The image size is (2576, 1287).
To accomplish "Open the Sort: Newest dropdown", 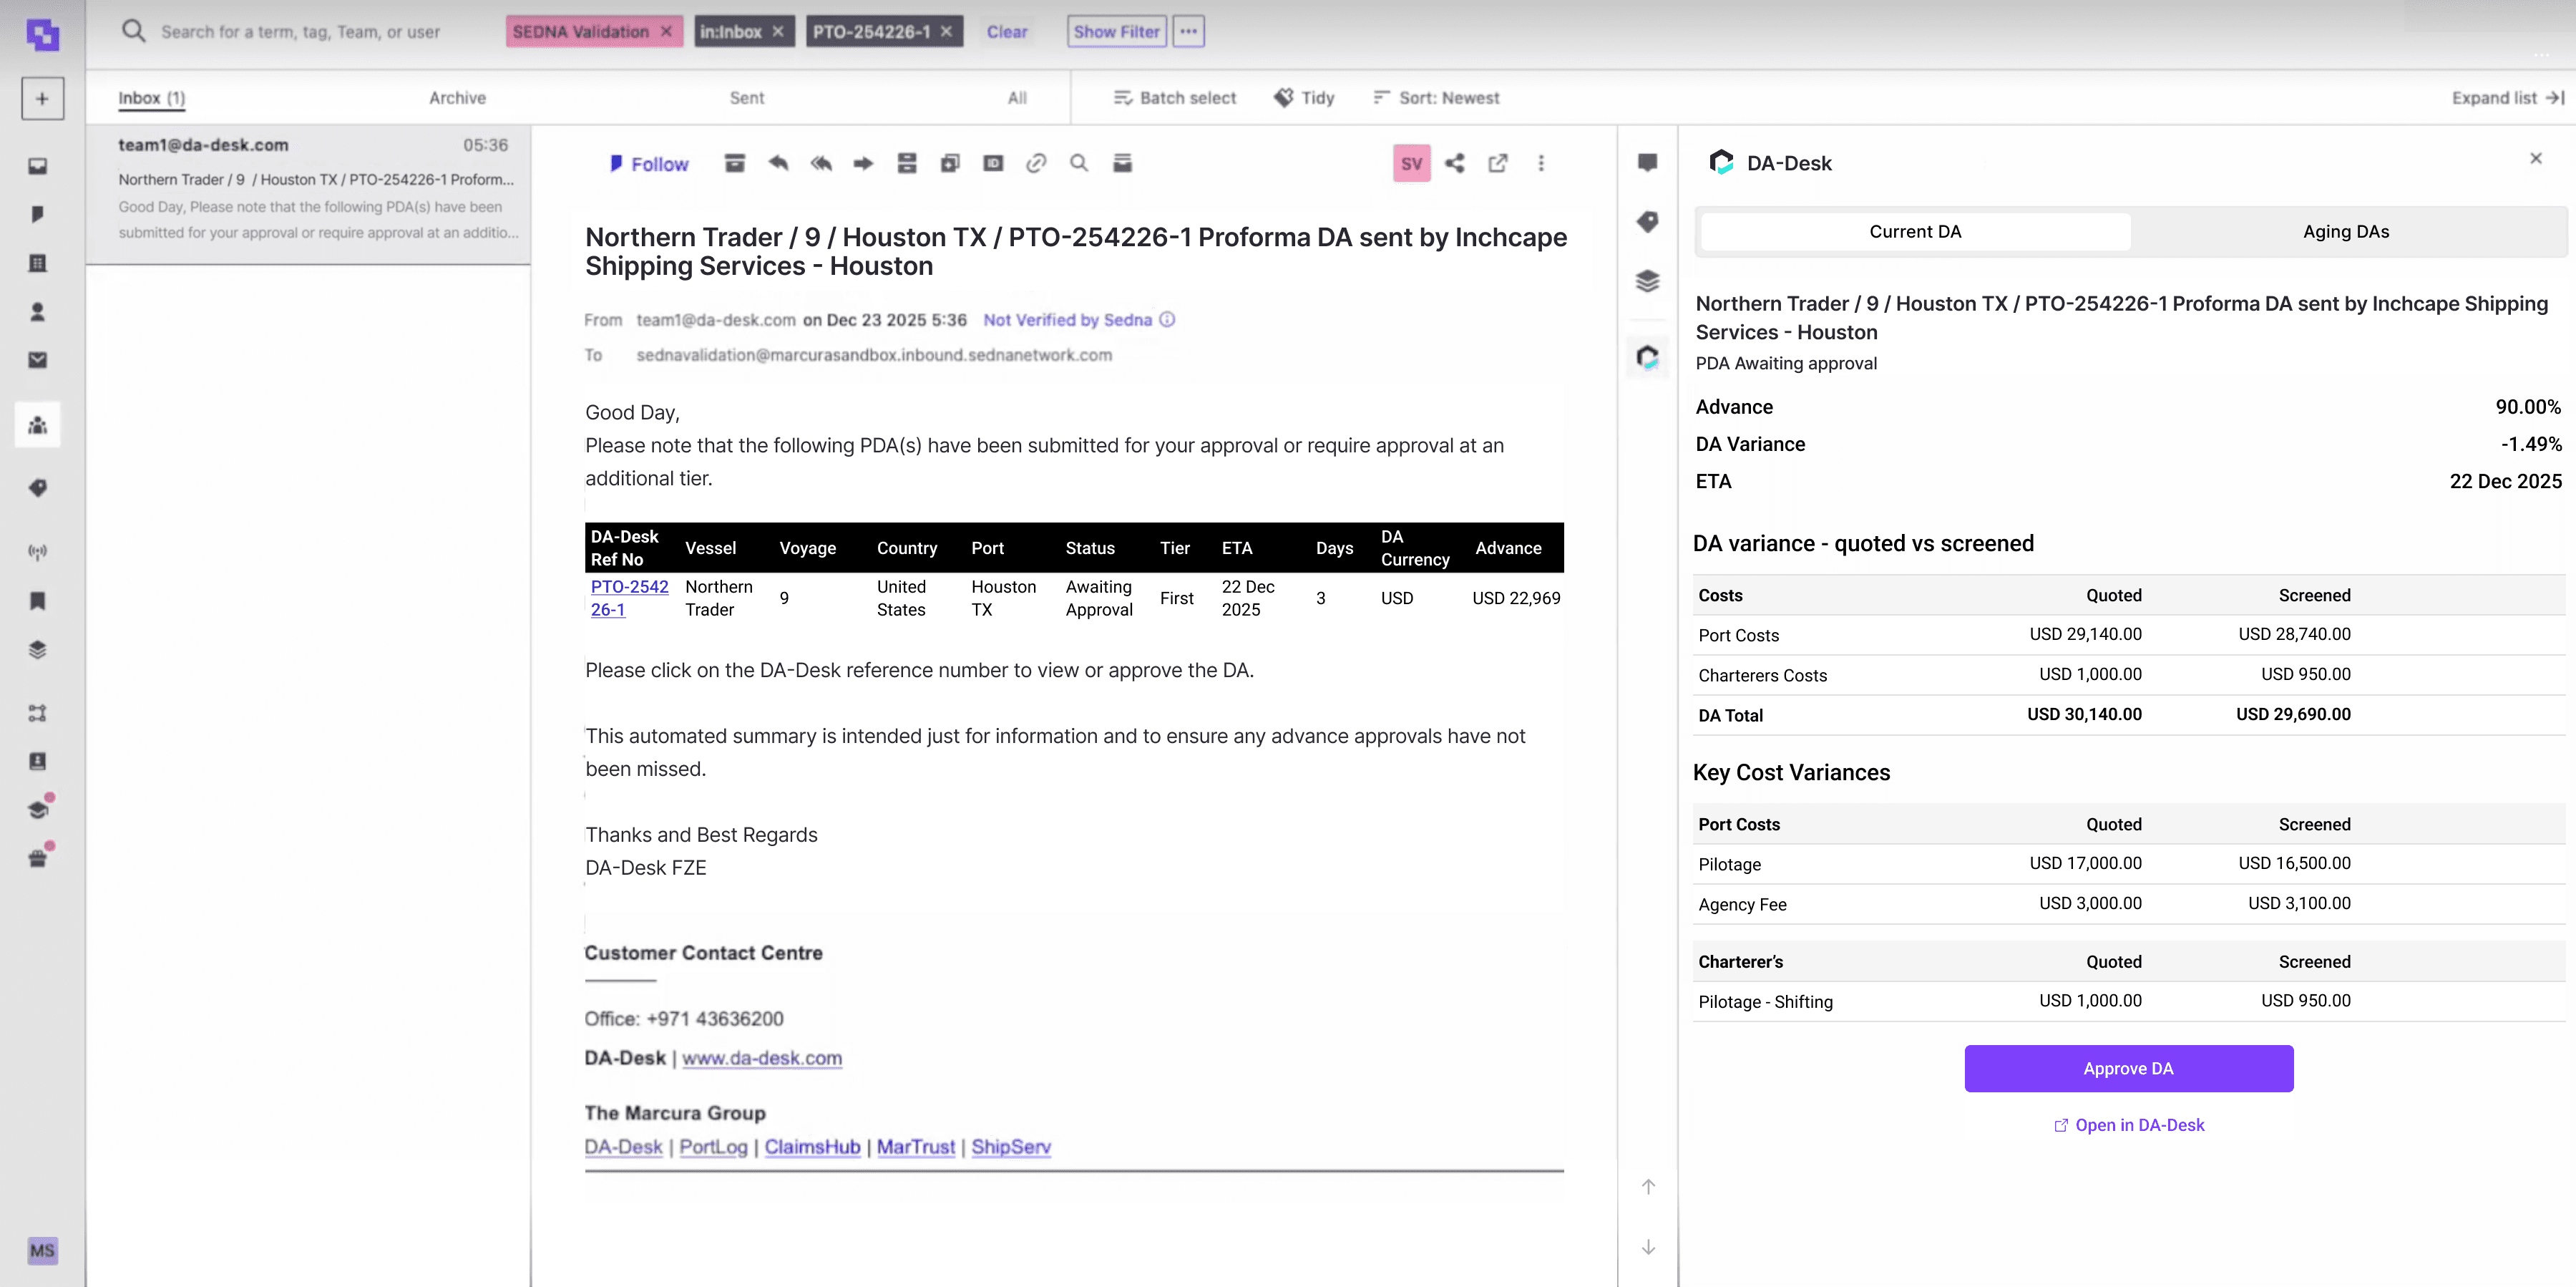I will (1436, 98).
